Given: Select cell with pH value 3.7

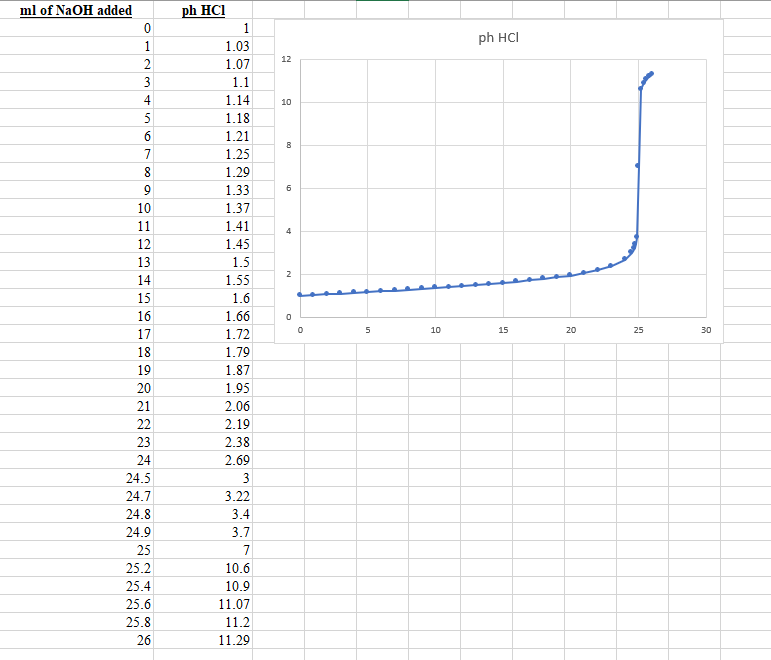Looking at the screenshot, I should coord(203,532).
